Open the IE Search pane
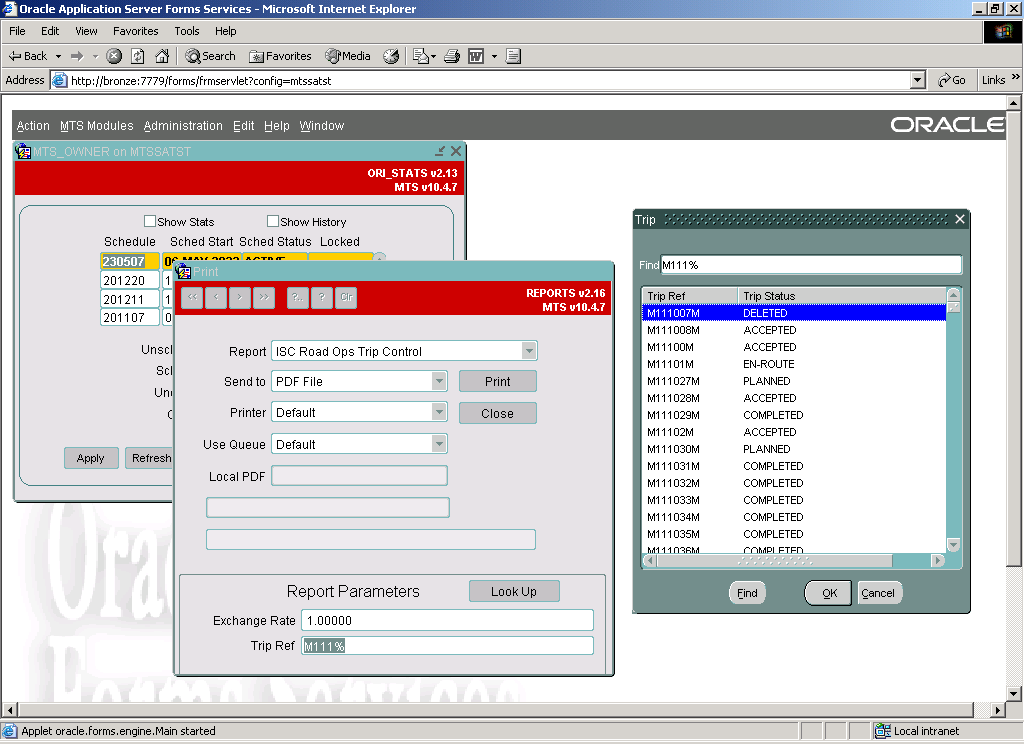 tap(210, 56)
